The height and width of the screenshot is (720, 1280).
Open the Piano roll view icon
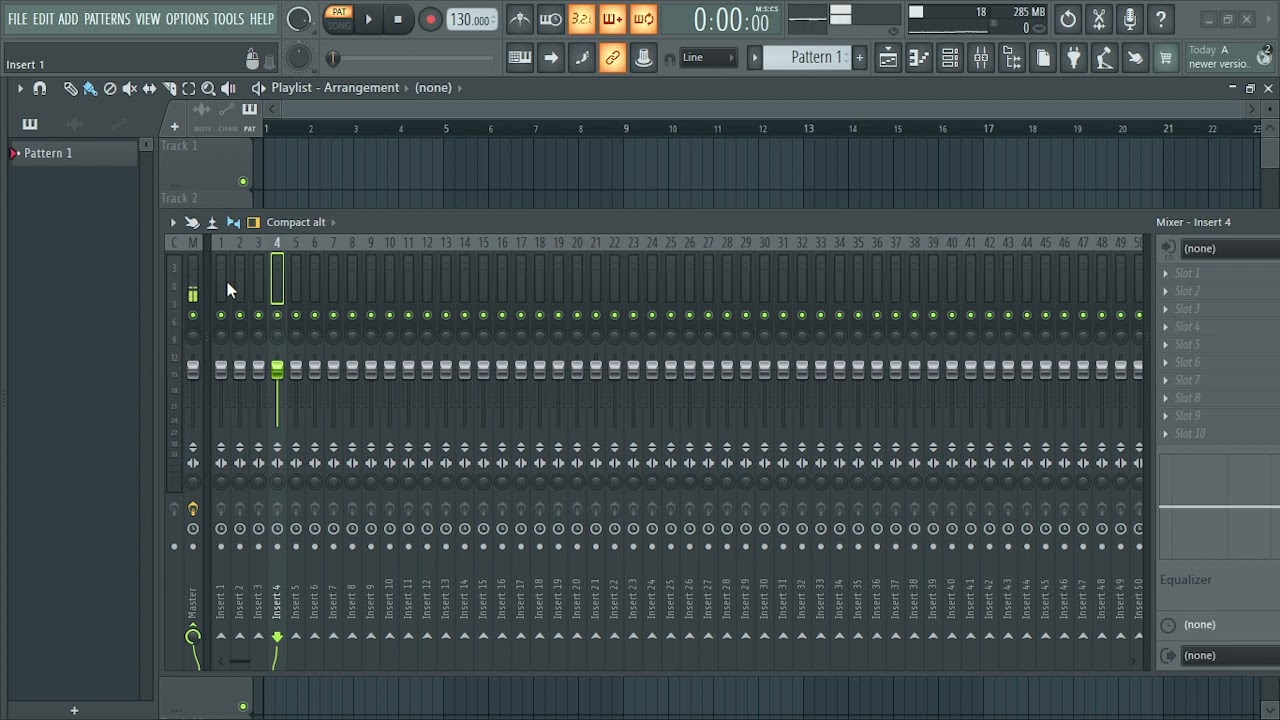tap(919, 58)
